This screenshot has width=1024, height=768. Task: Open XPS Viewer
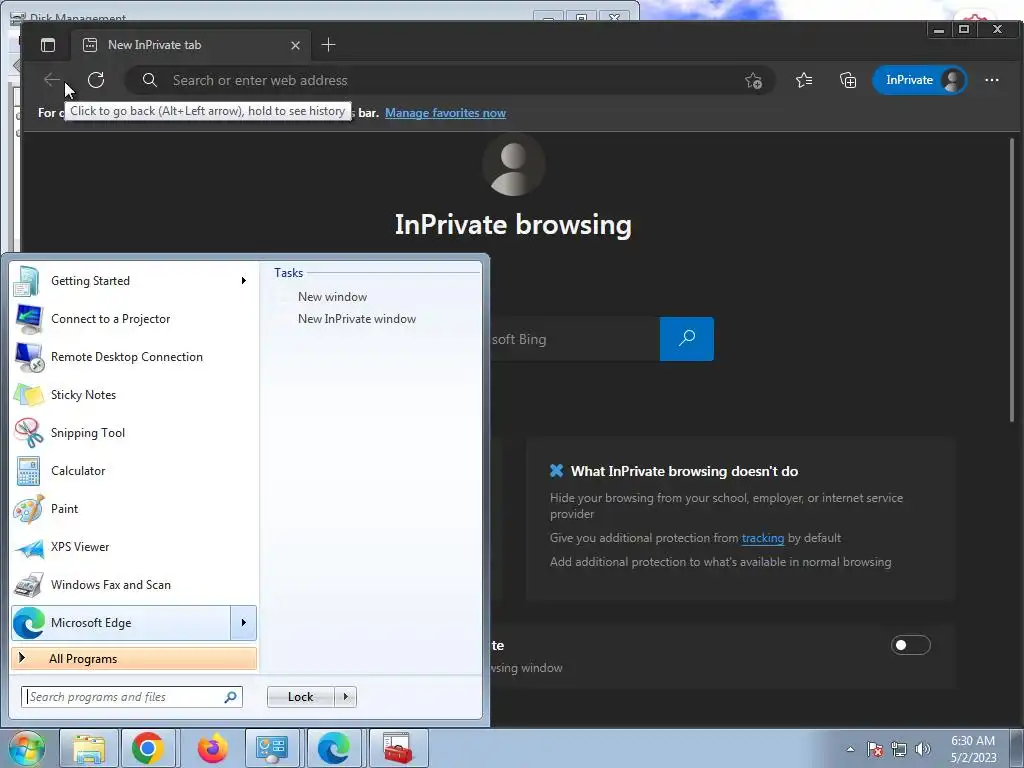point(134,547)
